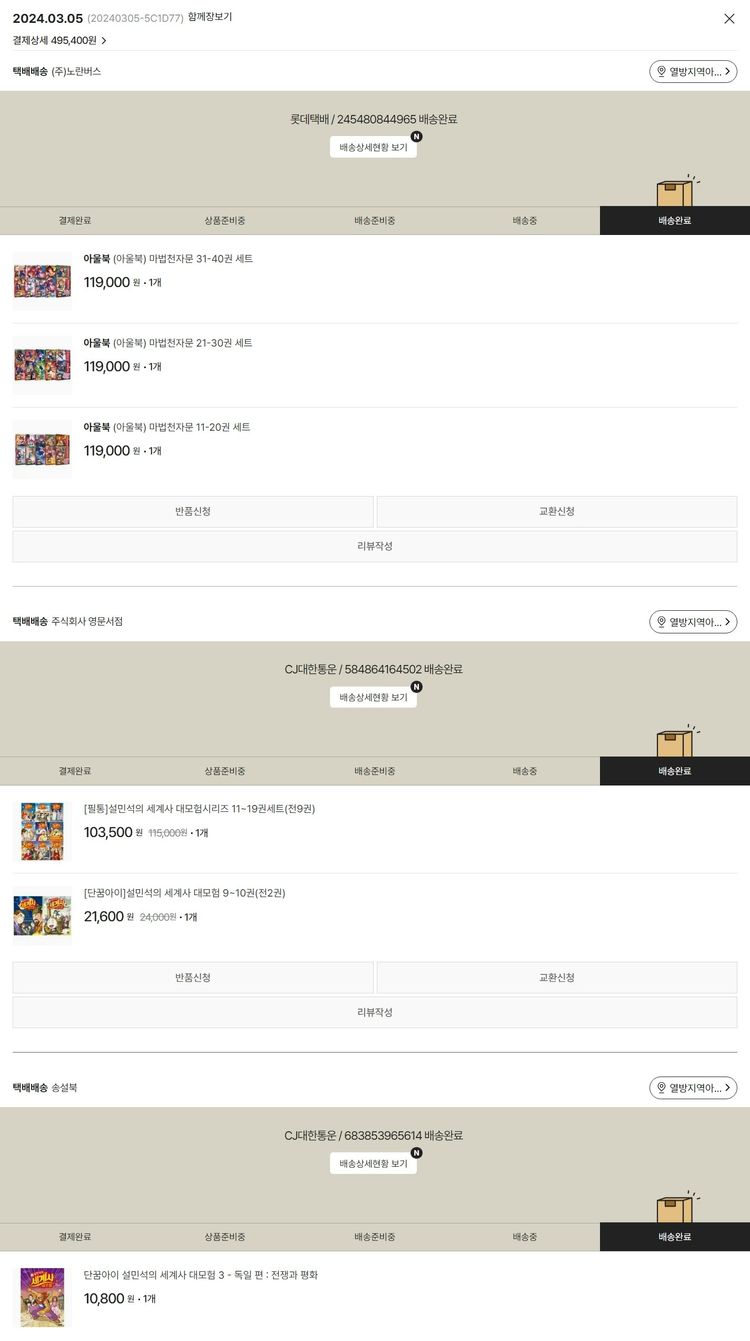This screenshot has height=1341, width=750.
Task: Open 세계사 대모험 3 독일 편 thumbnail
Action: (x=42, y=1297)
